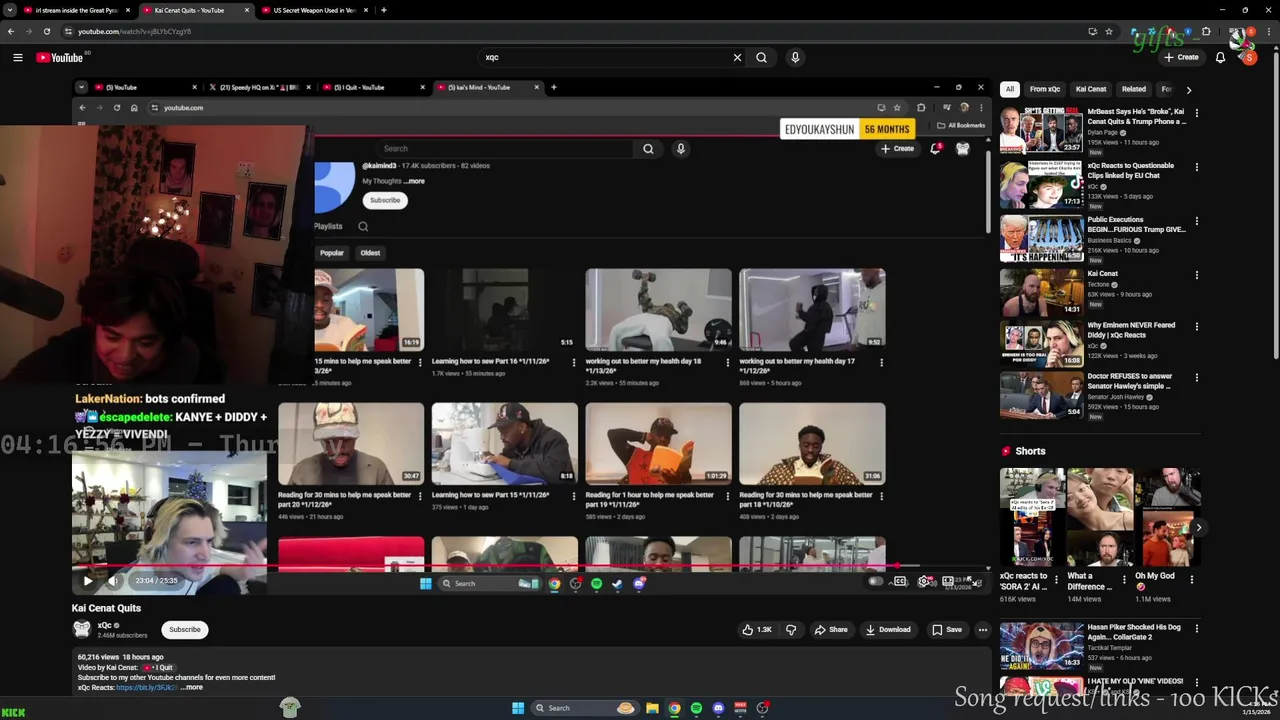Open xQc channel avatar below the video

[x=81, y=629]
